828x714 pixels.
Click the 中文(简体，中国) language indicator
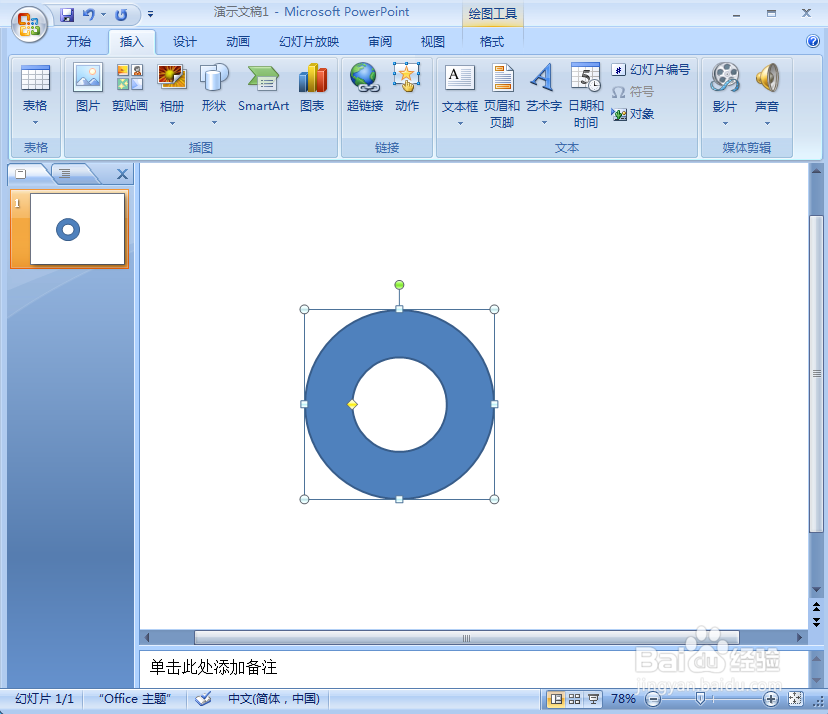tap(274, 699)
